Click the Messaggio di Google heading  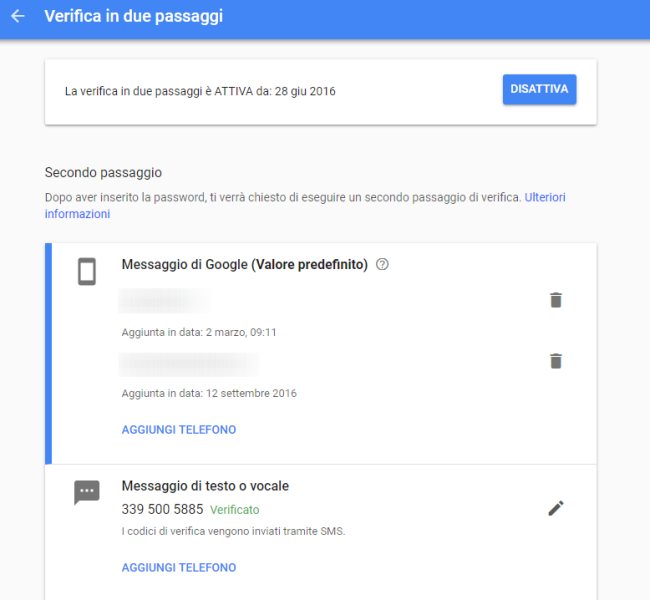pos(245,265)
